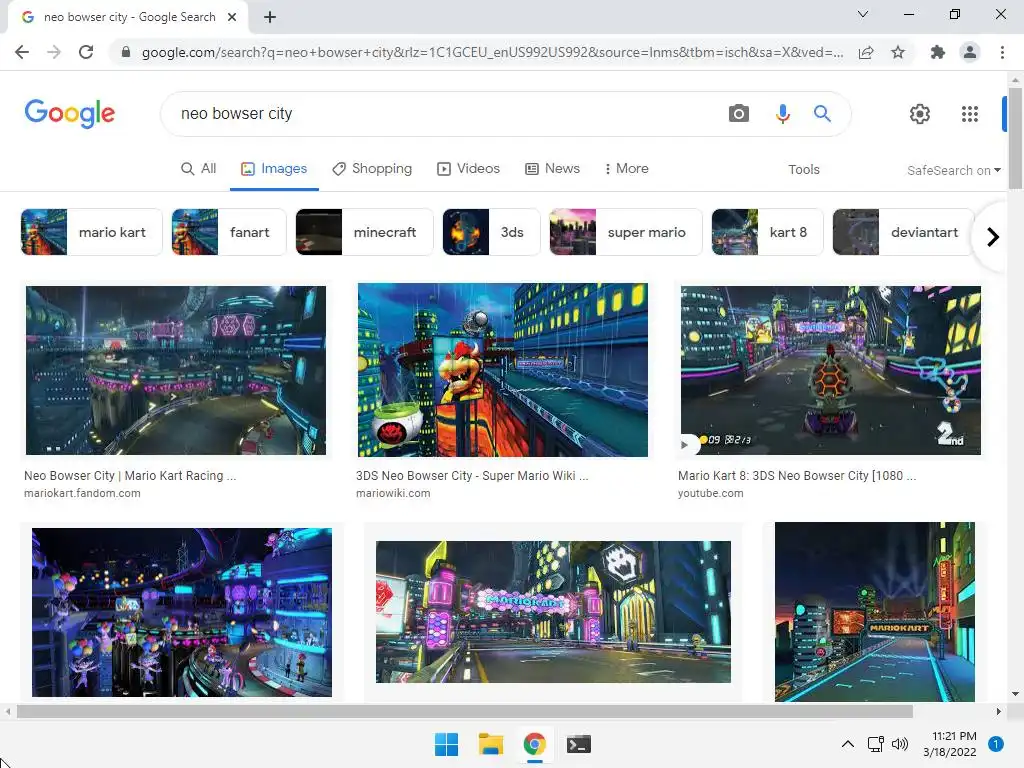This screenshot has width=1024, height=768.
Task: Open the SafeSearch on dropdown
Action: point(953,170)
